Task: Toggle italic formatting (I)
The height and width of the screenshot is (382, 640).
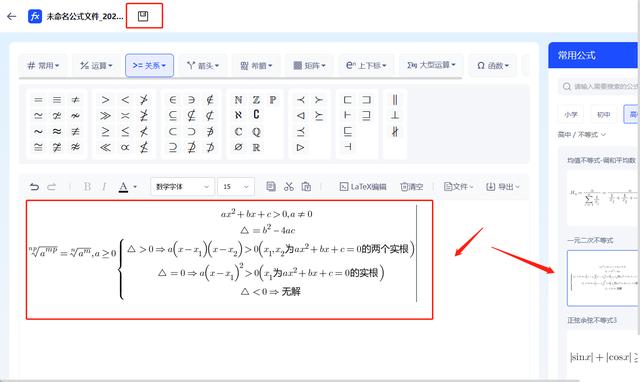Action: tap(104, 187)
